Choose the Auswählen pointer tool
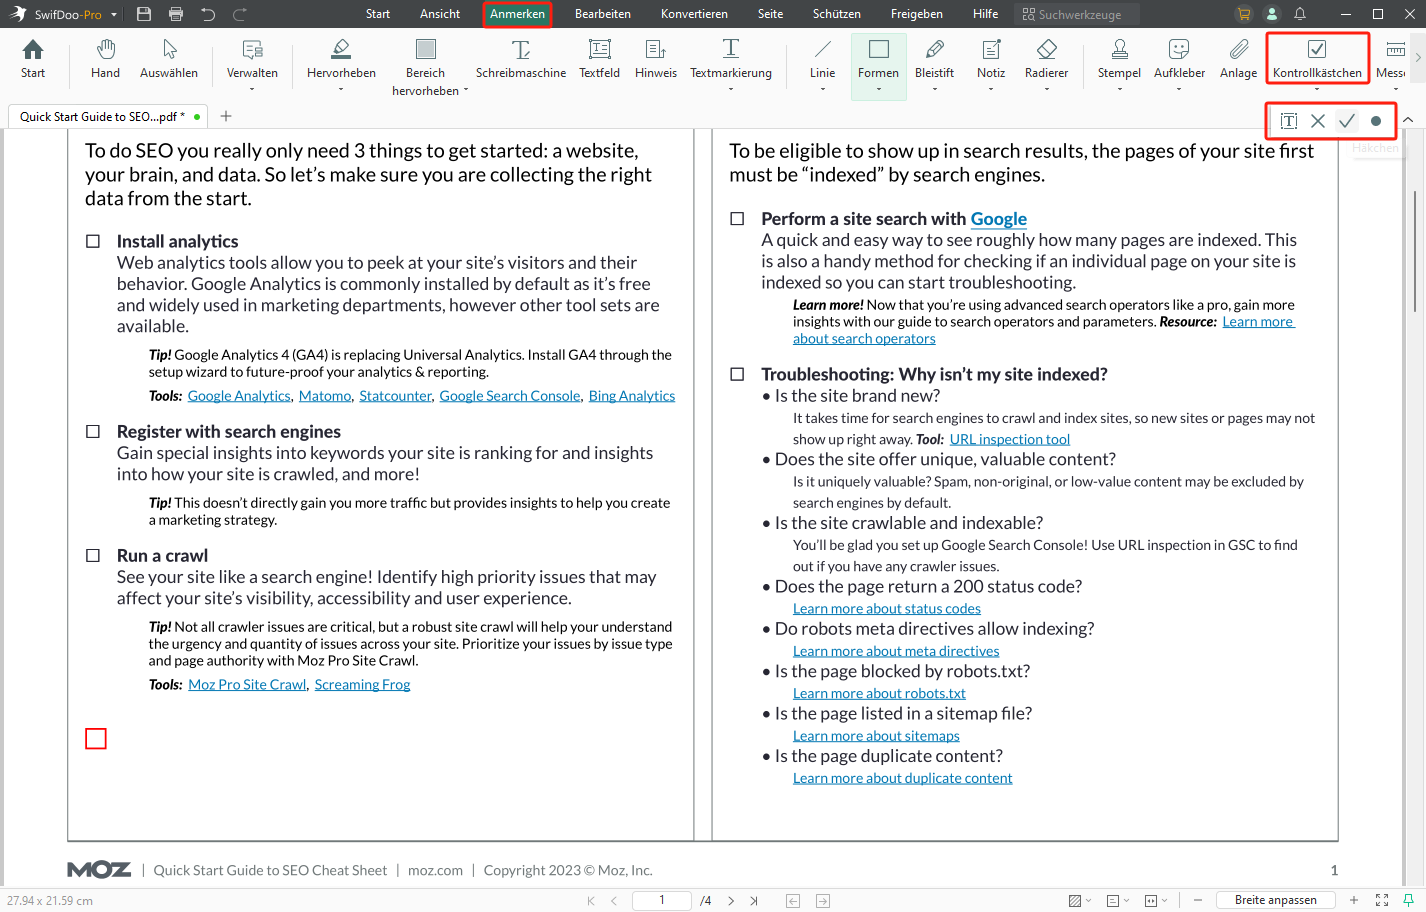The image size is (1426, 912). pos(169,59)
